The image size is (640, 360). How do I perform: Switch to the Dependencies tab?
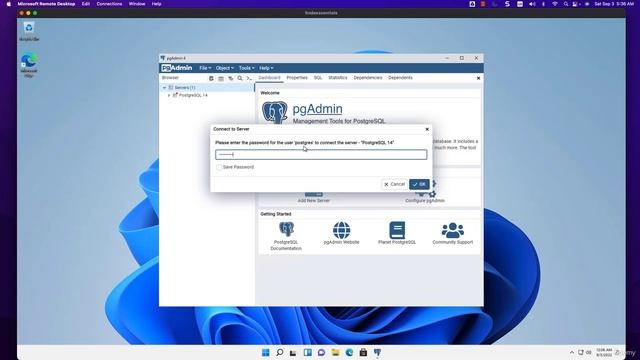coord(368,78)
